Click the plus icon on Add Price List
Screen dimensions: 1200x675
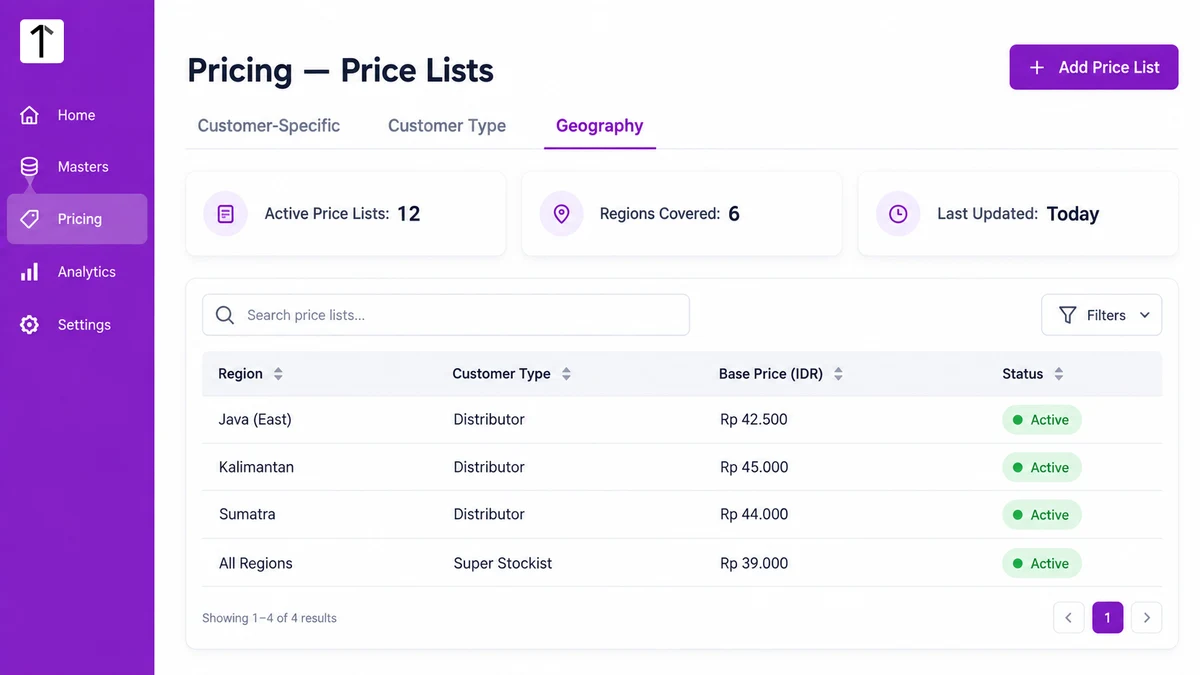pyautogui.click(x=1037, y=67)
